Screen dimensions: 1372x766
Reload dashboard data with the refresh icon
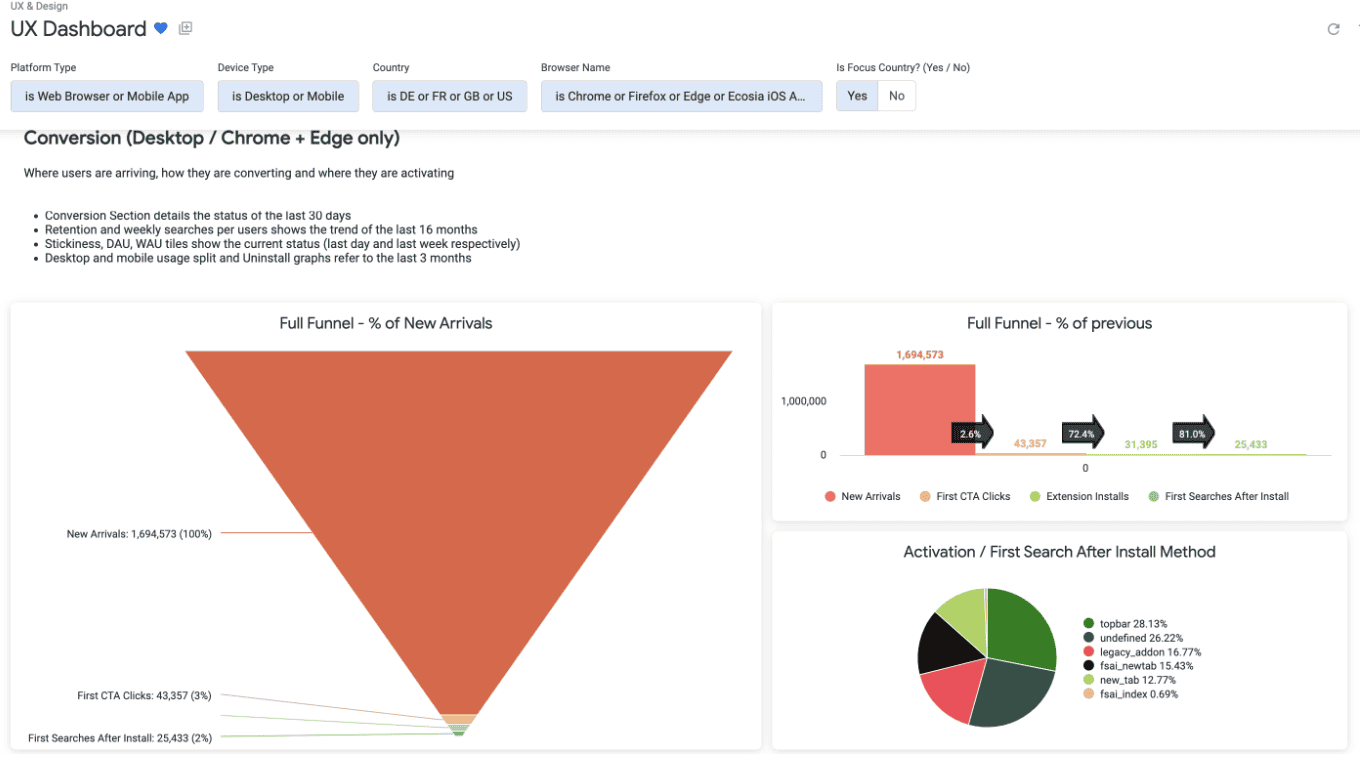click(1333, 29)
